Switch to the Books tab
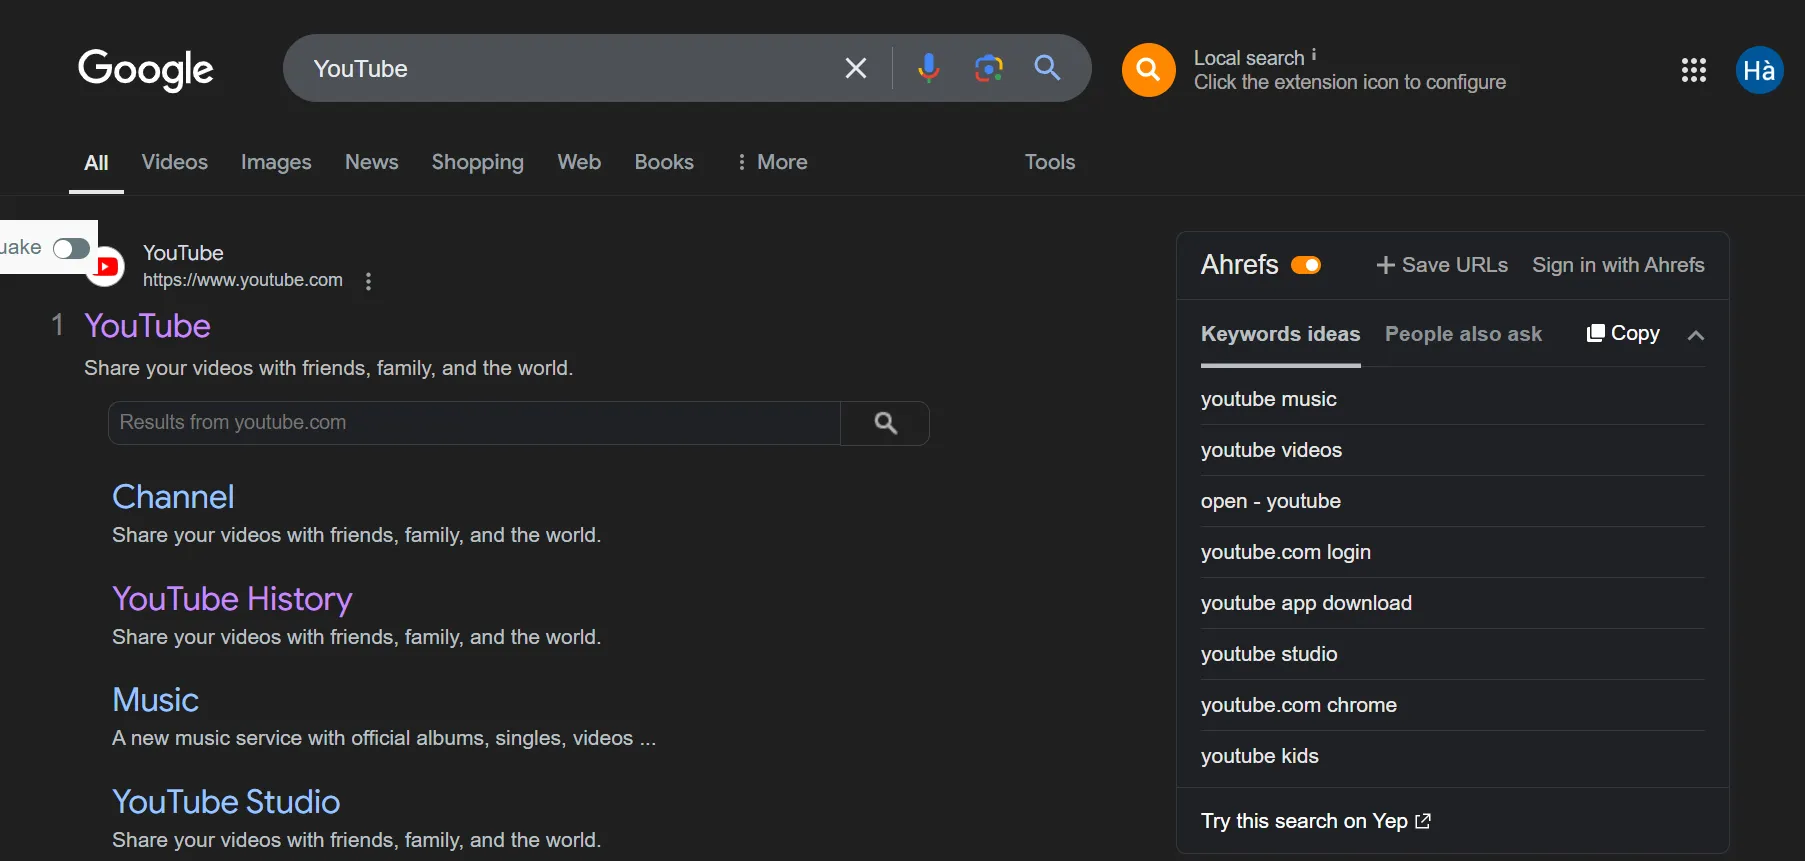1805x861 pixels. [664, 162]
